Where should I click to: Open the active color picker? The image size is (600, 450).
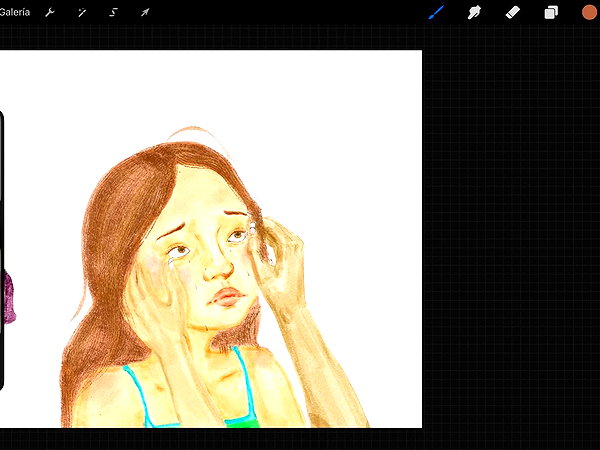589,12
